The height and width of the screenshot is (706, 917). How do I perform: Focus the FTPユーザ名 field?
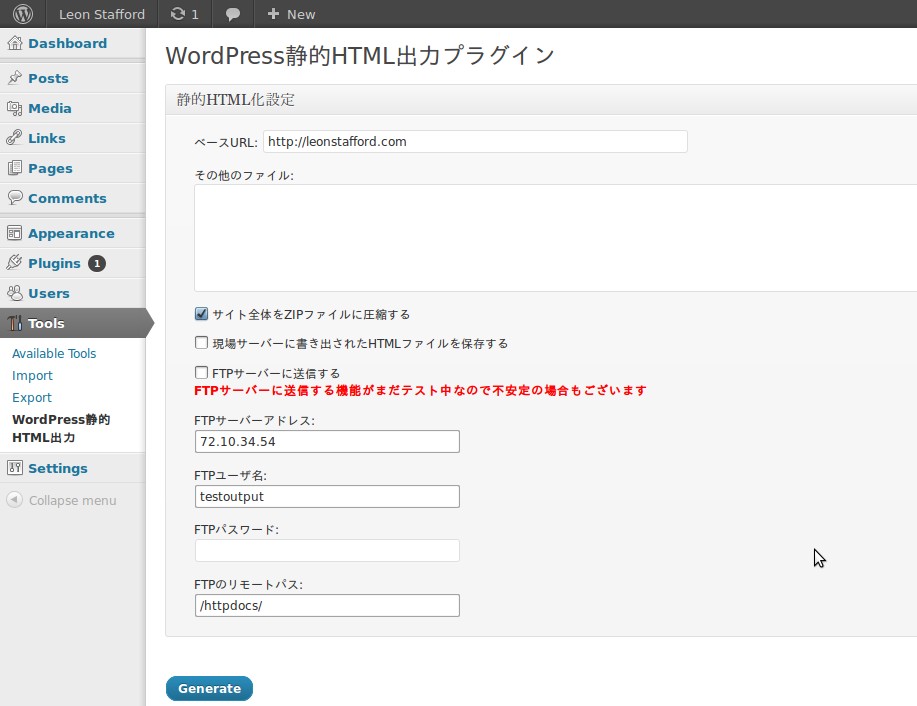pyautogui.click(x=327, y=497)
